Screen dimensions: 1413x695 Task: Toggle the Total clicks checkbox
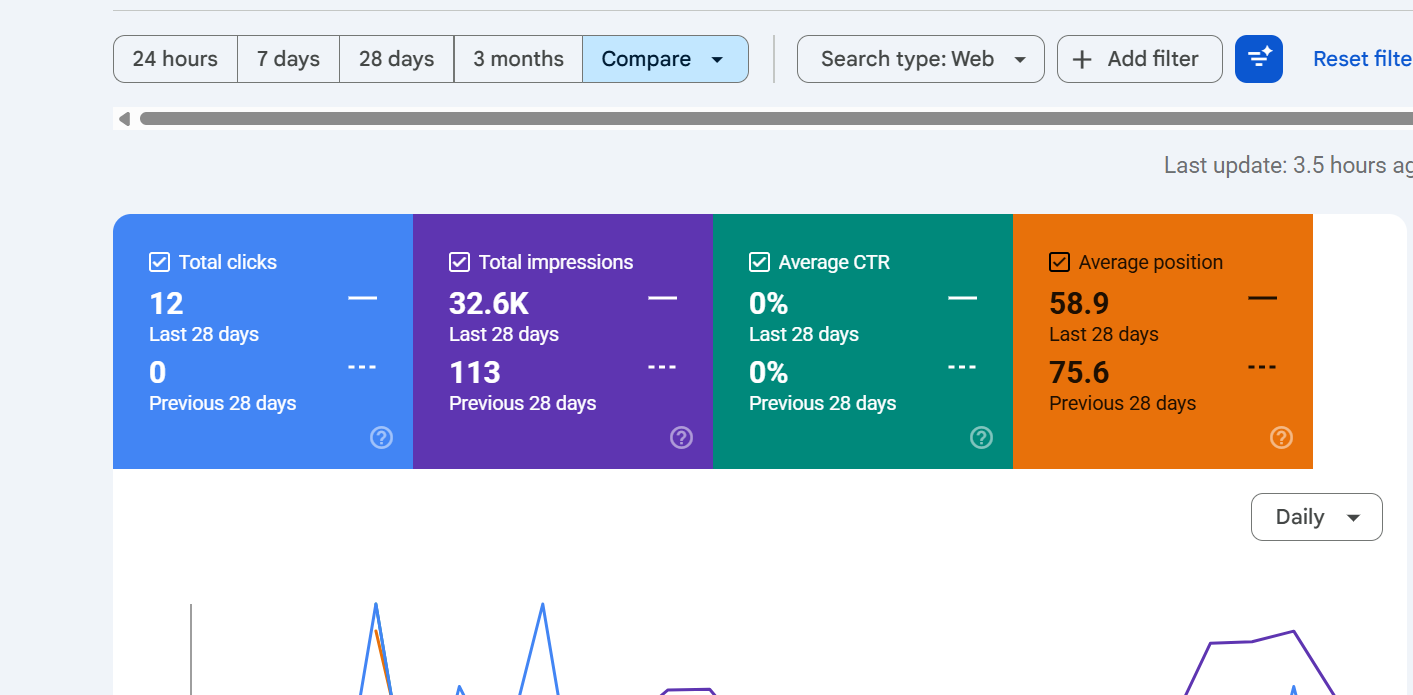point(159,262)
